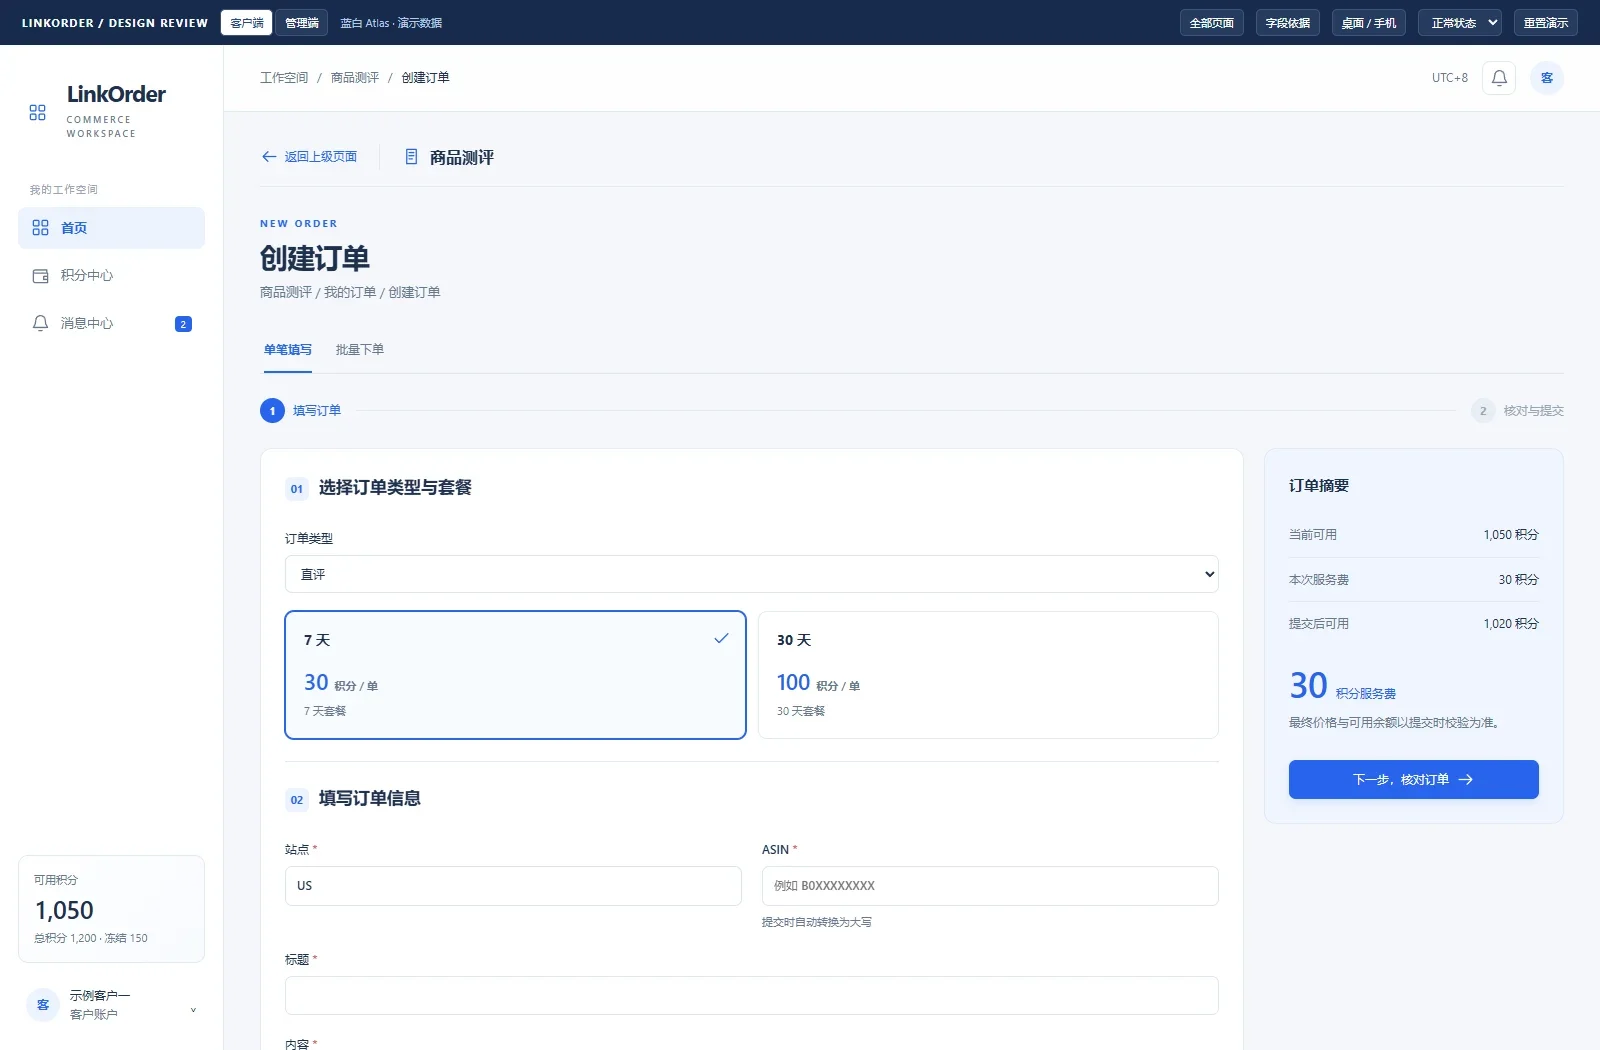
Task: Switch to the 单笔填写 tab
Action: click(288, 350)
